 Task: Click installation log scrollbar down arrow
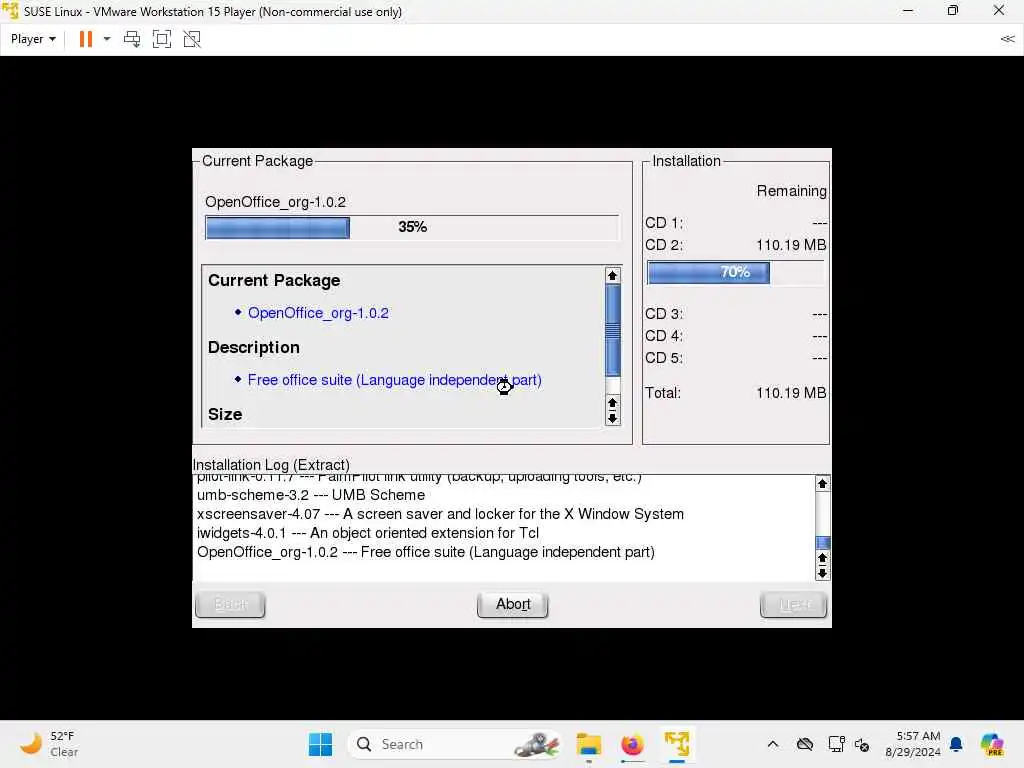822,573
